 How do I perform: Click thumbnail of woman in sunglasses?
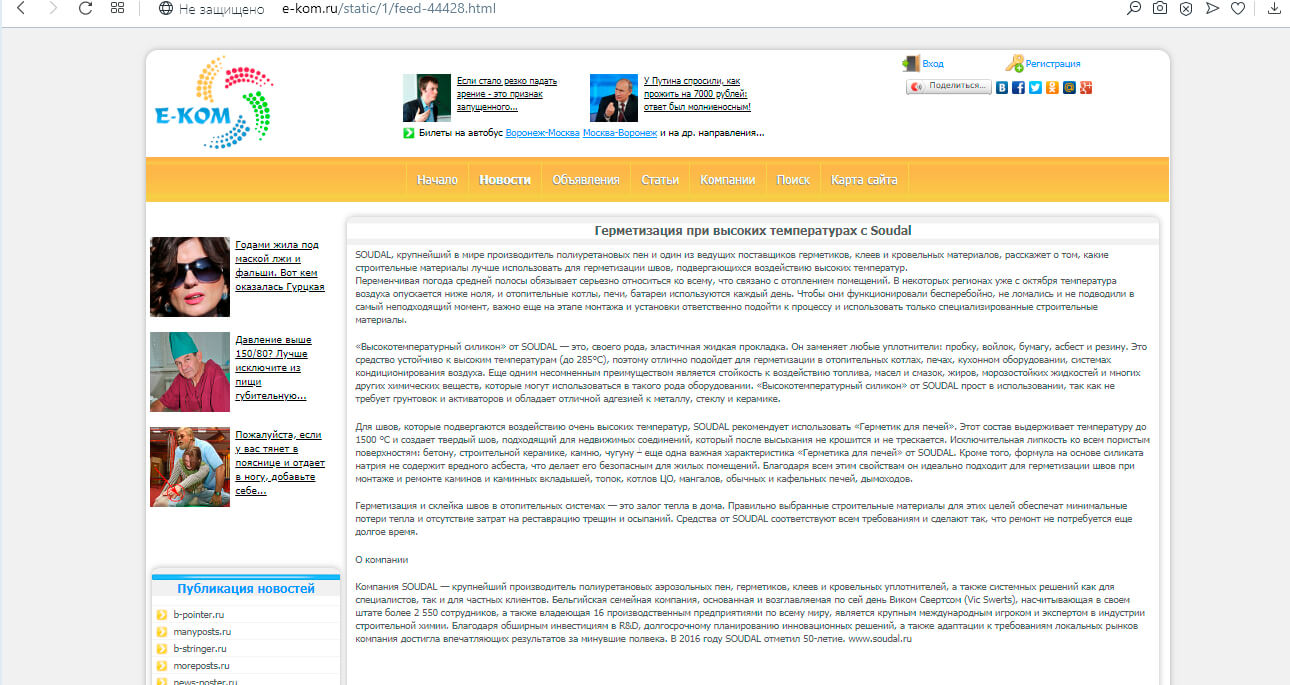coord(190,277)
